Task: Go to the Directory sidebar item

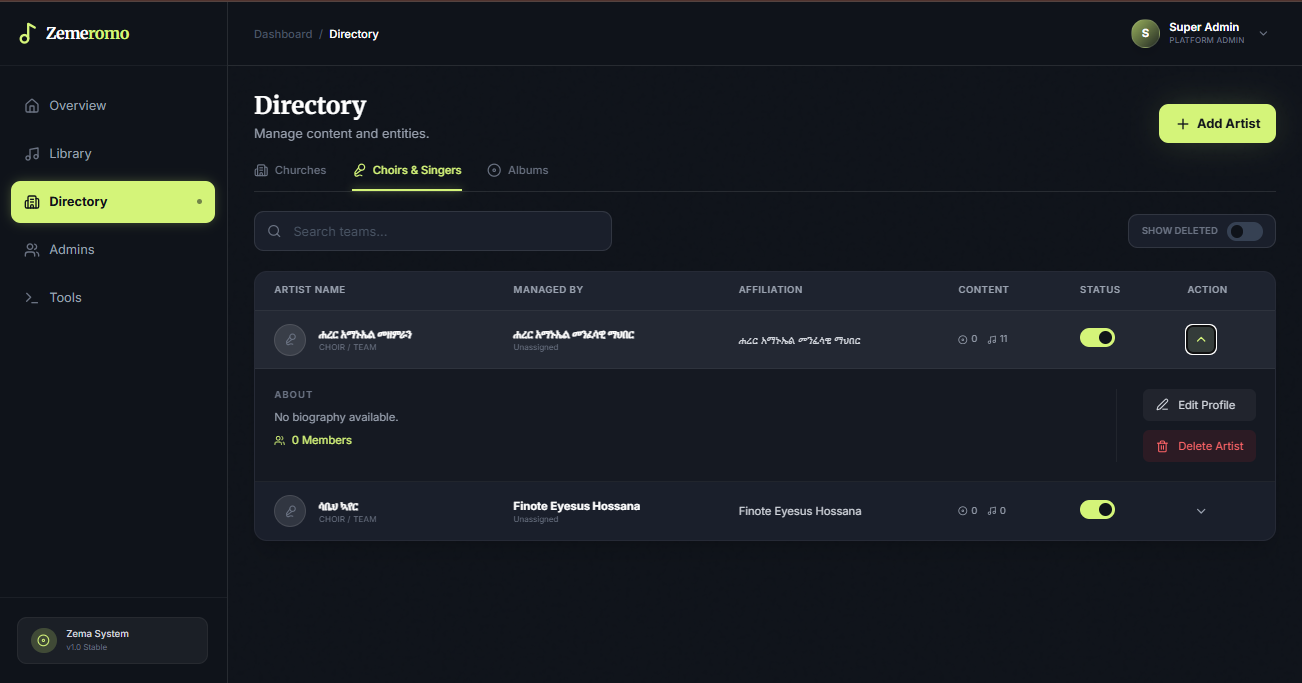Action: 113,202
